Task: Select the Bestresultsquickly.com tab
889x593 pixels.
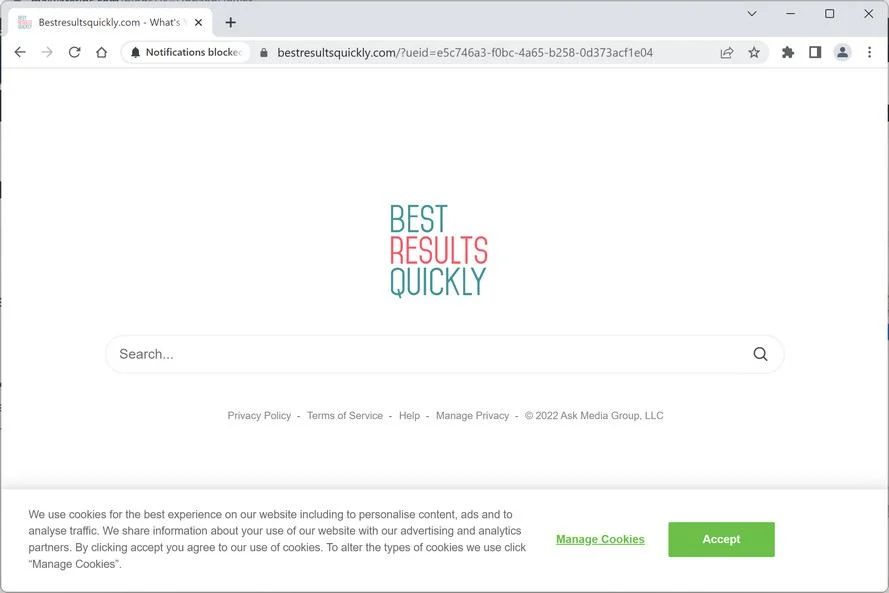Action: [110, 23]
